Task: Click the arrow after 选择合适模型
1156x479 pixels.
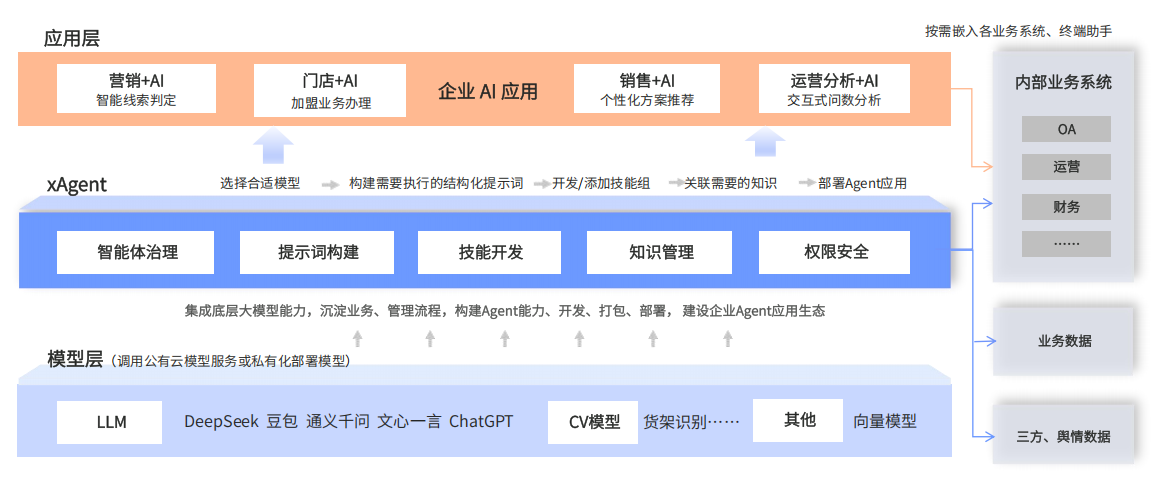Action: [331, 184]
